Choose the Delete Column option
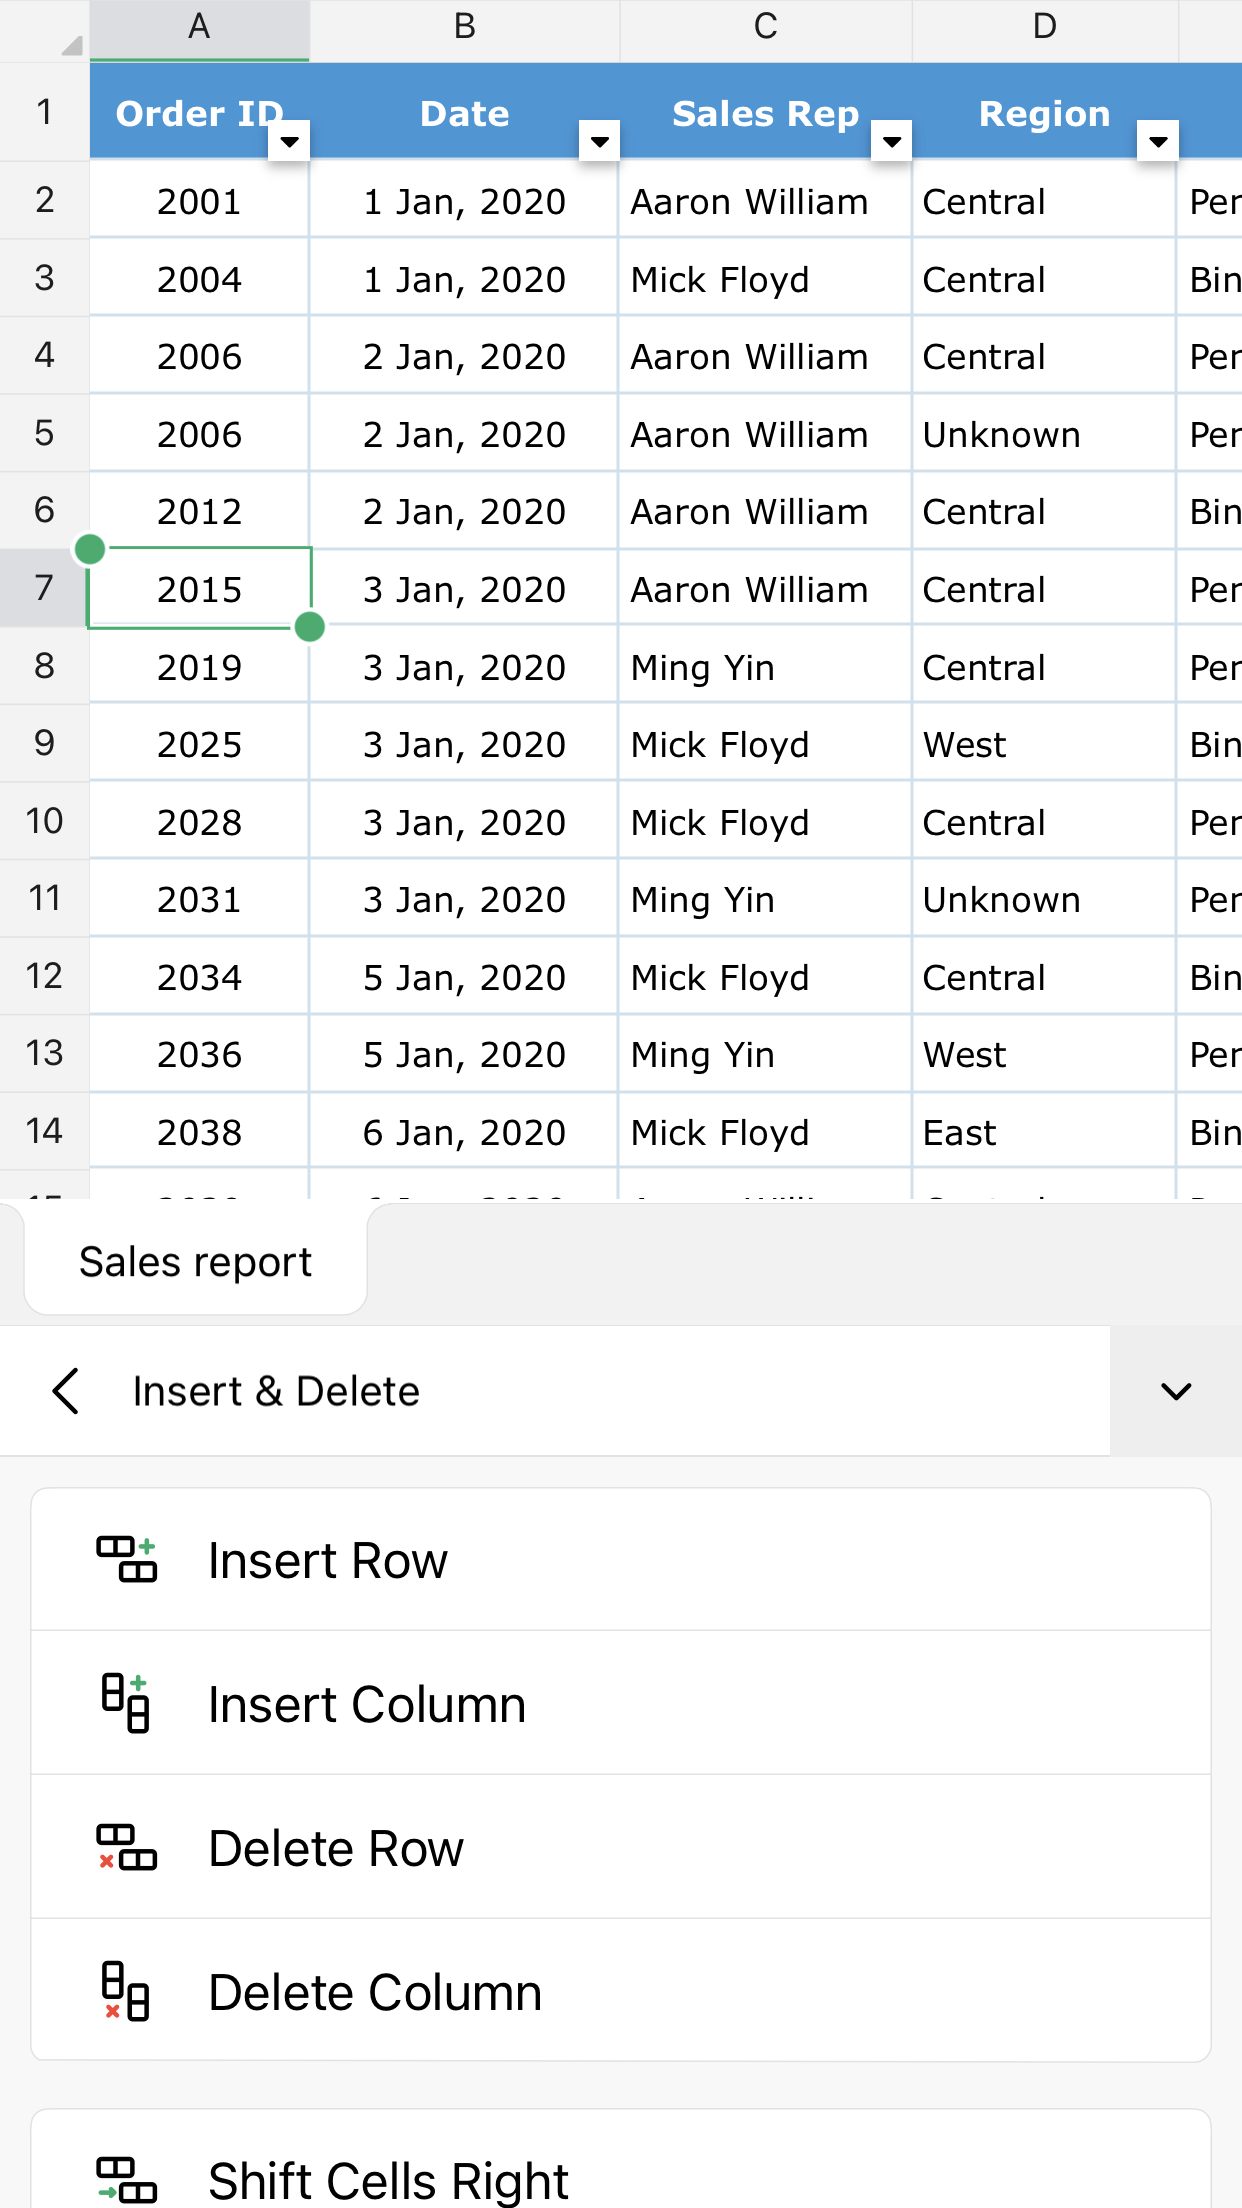 (375, 1991)
